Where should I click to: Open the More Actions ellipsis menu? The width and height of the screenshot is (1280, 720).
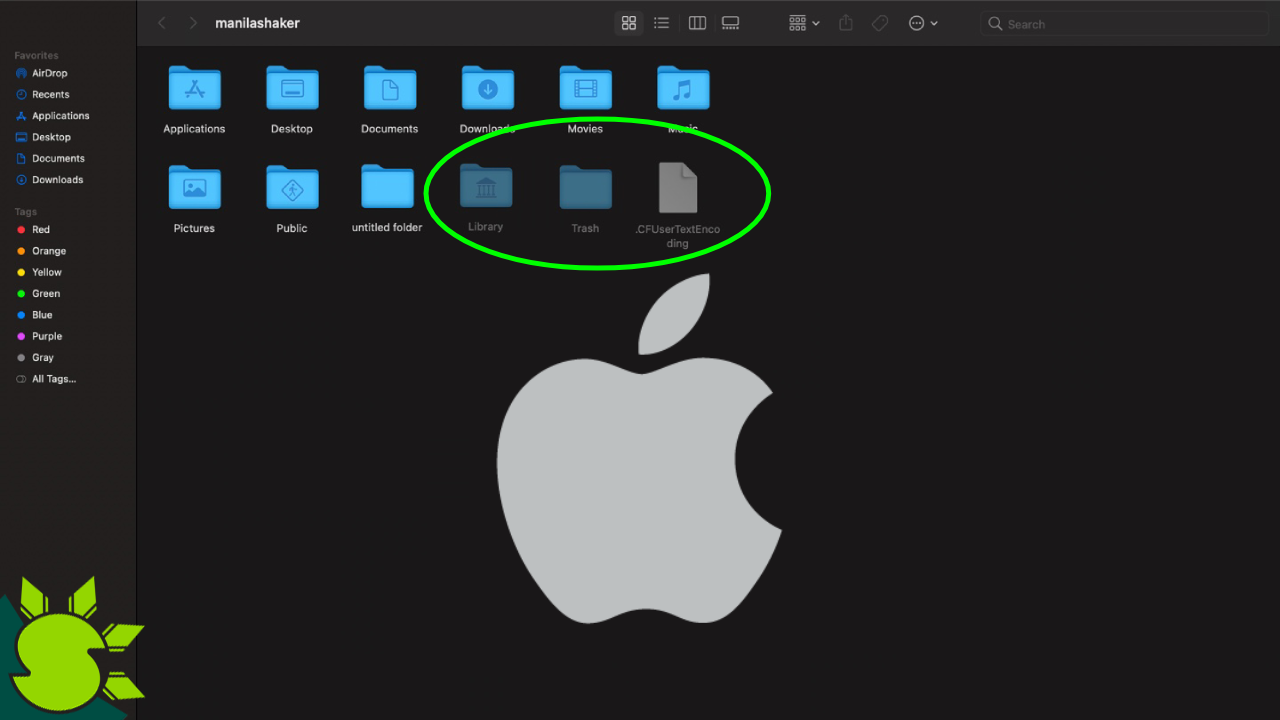[923, 23]
